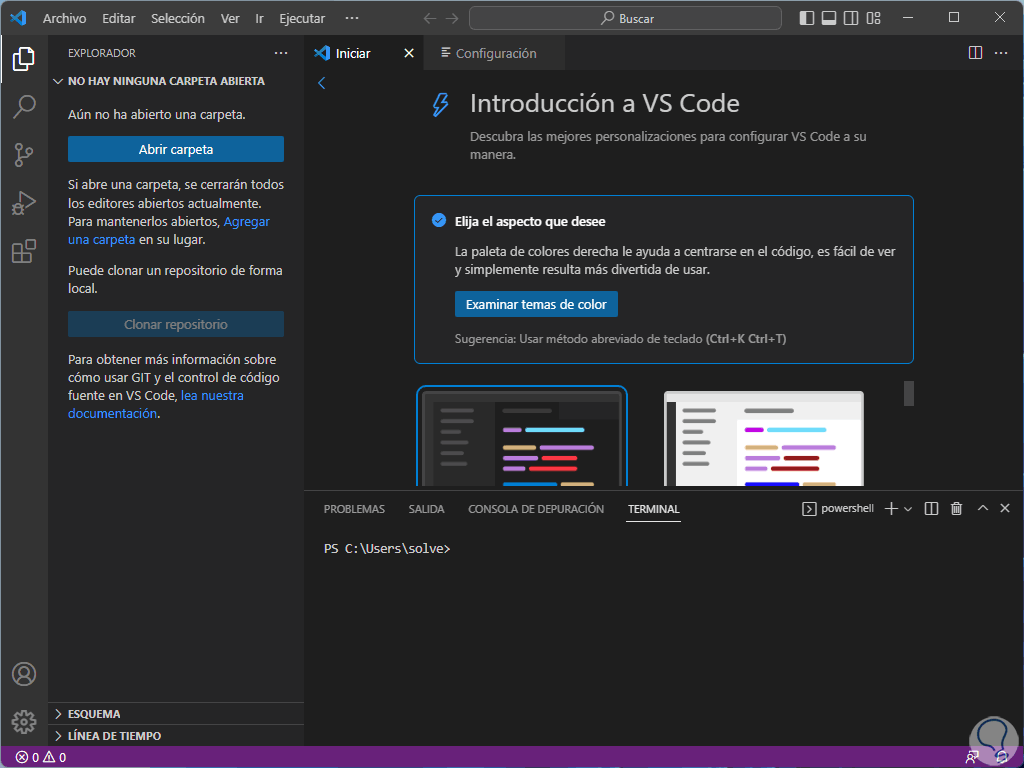Select the light color theme thumbnail
1024x768 pixels.
[x=764, y=438]
